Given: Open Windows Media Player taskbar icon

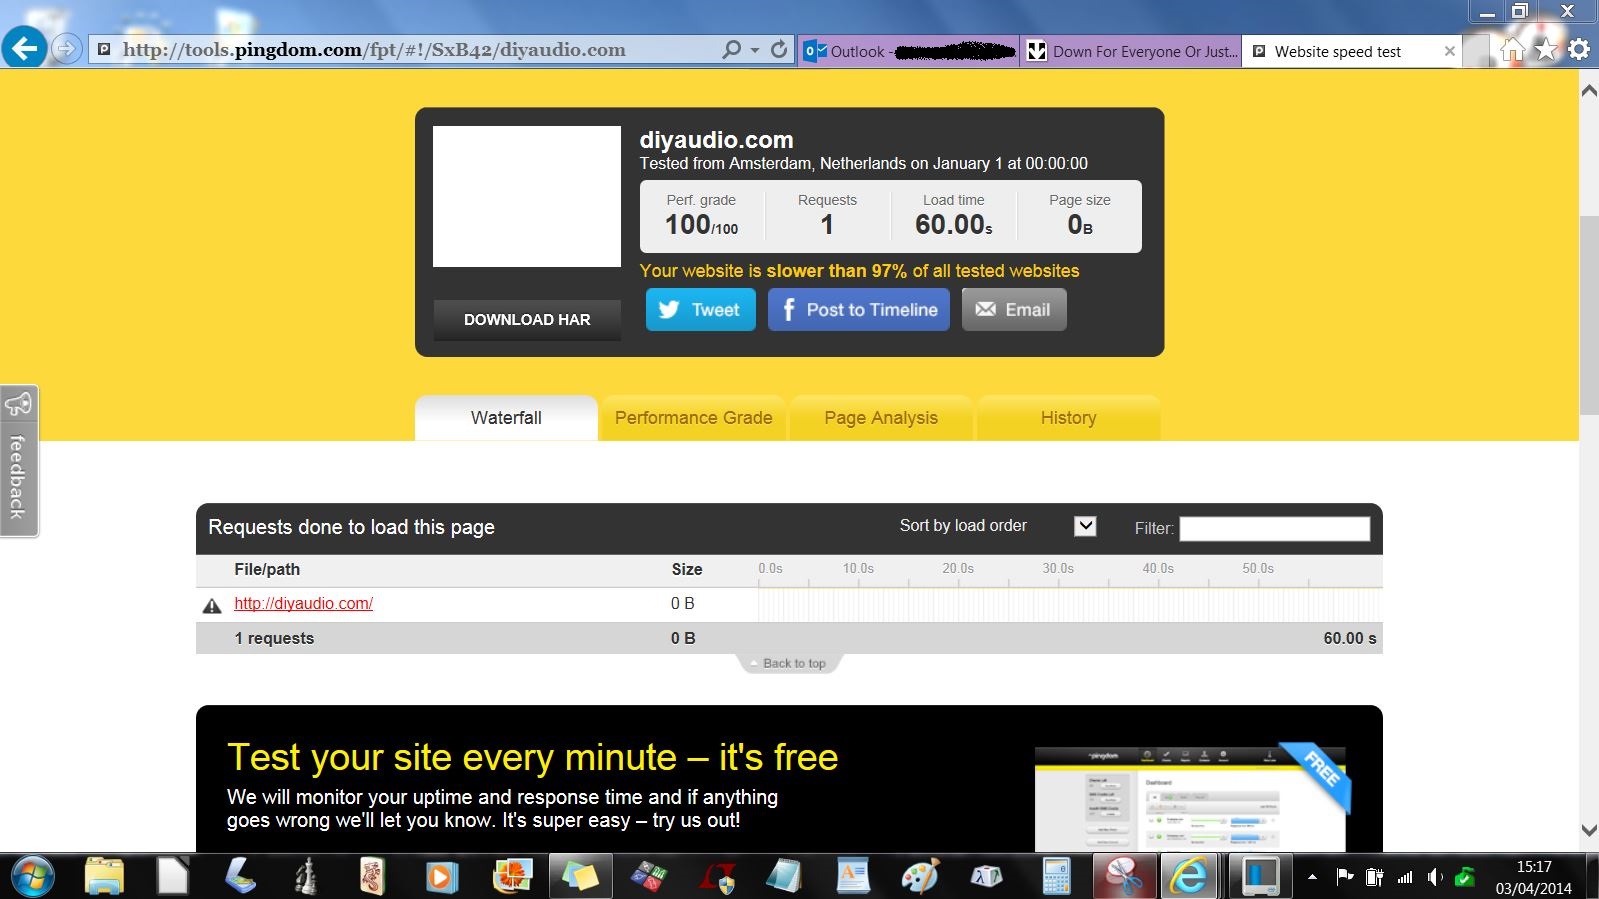Looking at the screenshot, I should (441, 877).
